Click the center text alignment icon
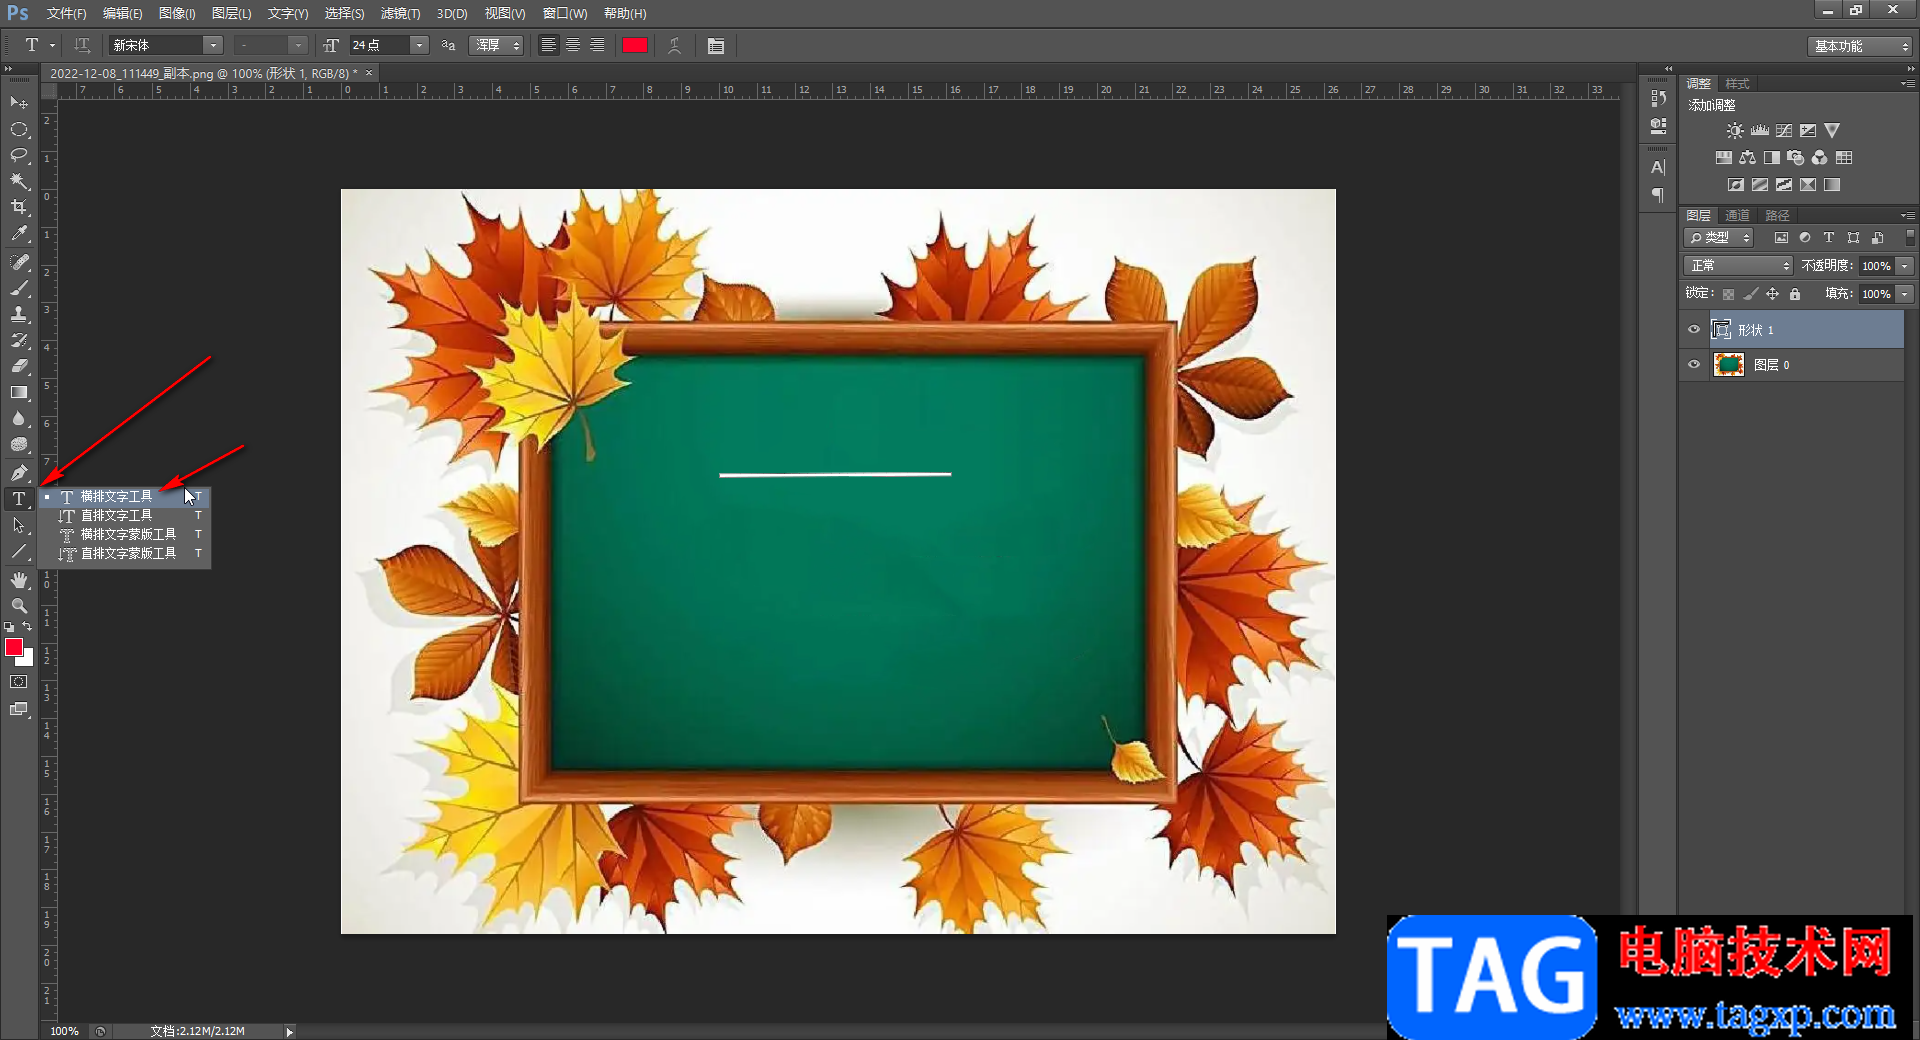The width and height of the screenshot is (1920, 1040). point(573,46)
